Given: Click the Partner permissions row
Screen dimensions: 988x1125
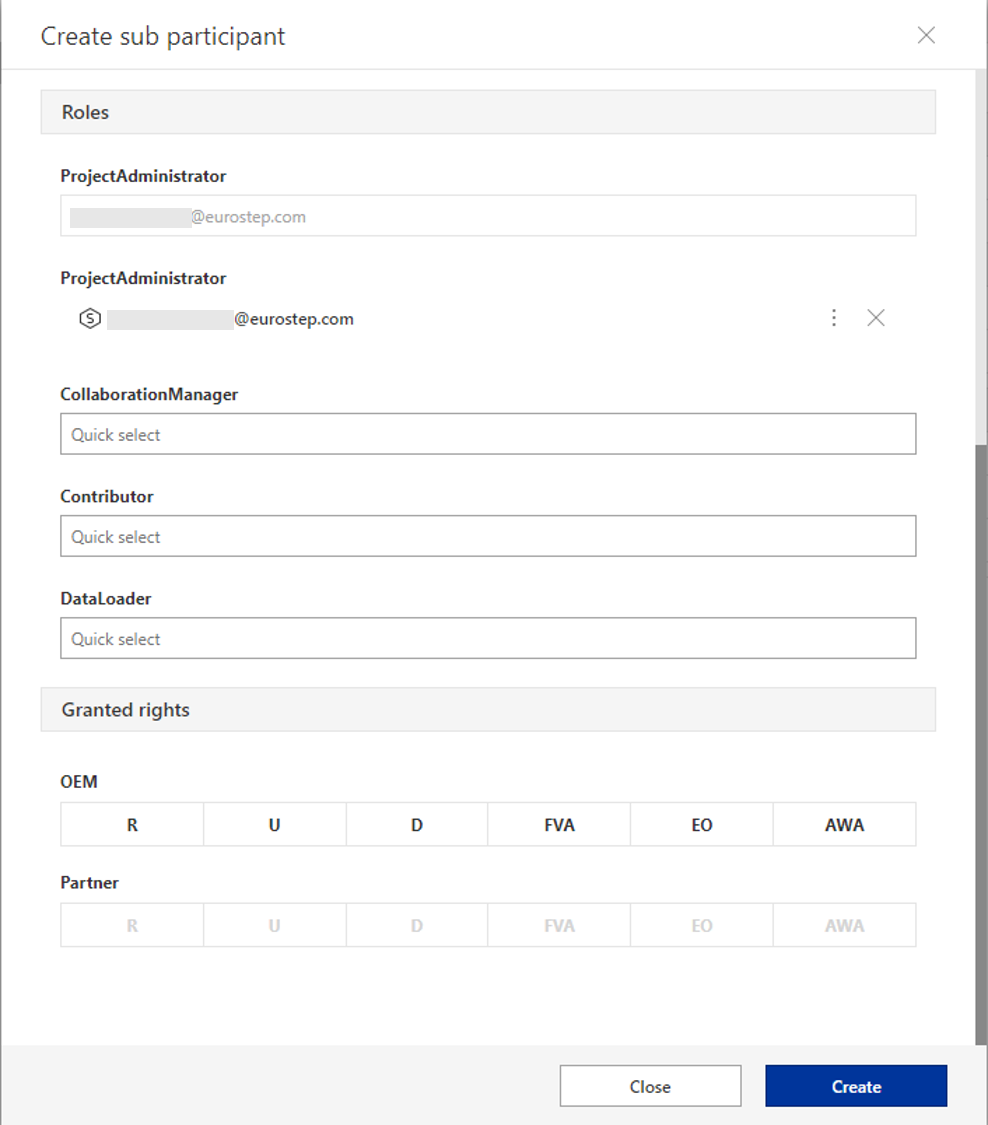Looking at the screenshot, I should click(488, 925).
